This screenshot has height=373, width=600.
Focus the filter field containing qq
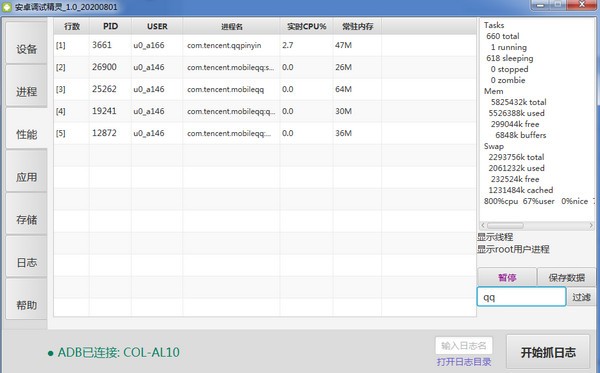[x=521, y=297]
